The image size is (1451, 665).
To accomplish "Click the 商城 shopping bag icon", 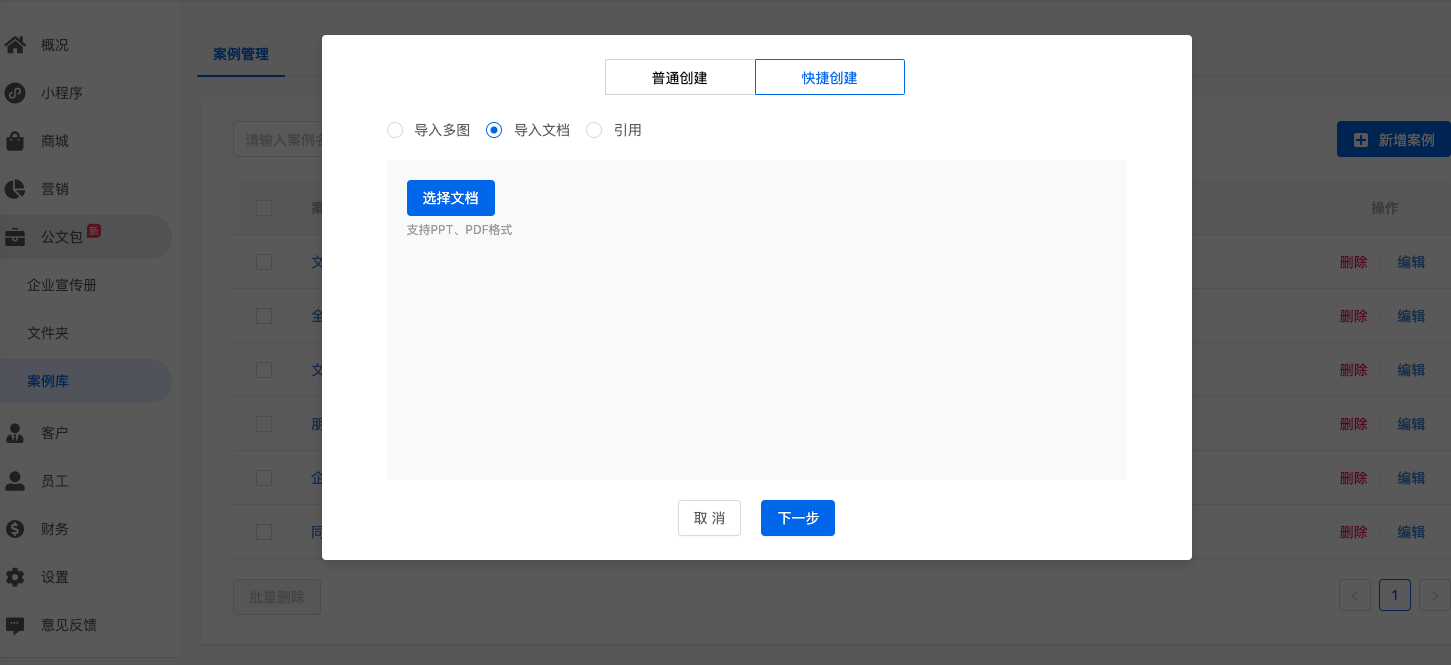I will pos(15,141).
